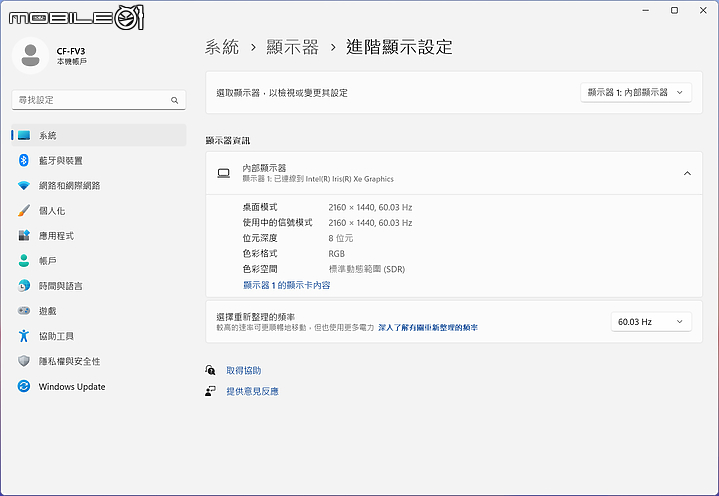The height and width of the screenshot is (496, 719).
Task: Open 顯示器 1 的顯示卡內容 link
Action: [x=287, y=285]
